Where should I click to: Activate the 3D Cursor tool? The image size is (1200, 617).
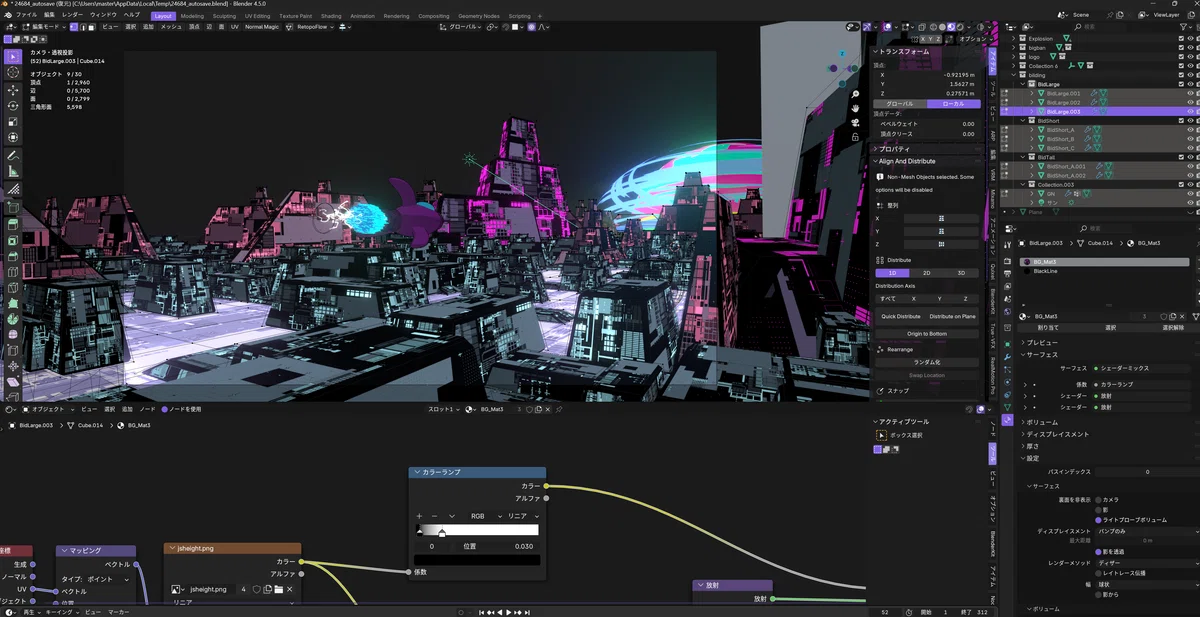tap(13, 73)
